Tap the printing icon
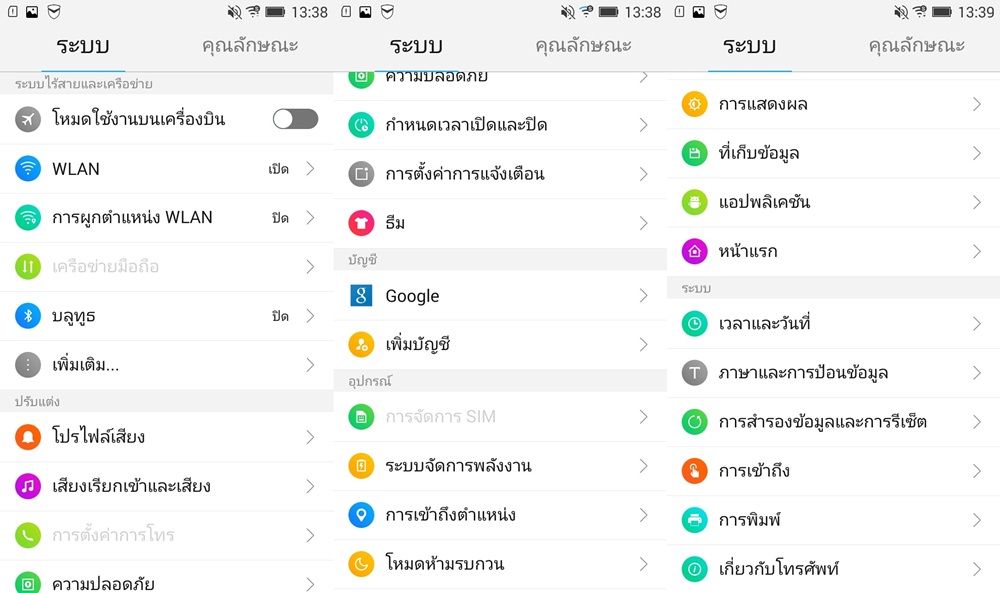The image size is (1000, 593). (694, 520)
